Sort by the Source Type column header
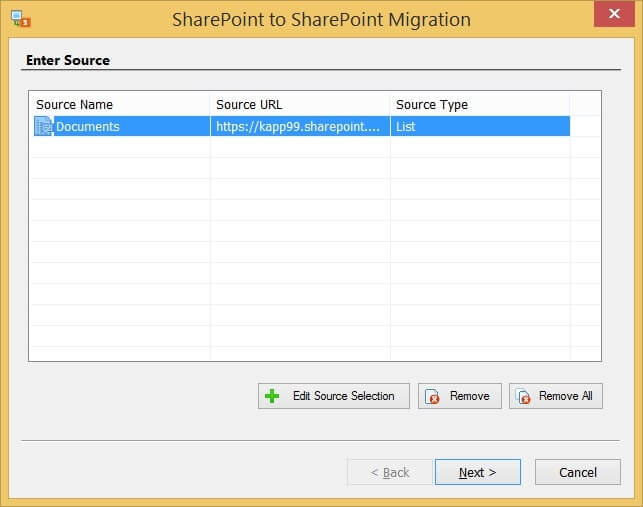The image size is (643, 507). [x=480, y=105]
